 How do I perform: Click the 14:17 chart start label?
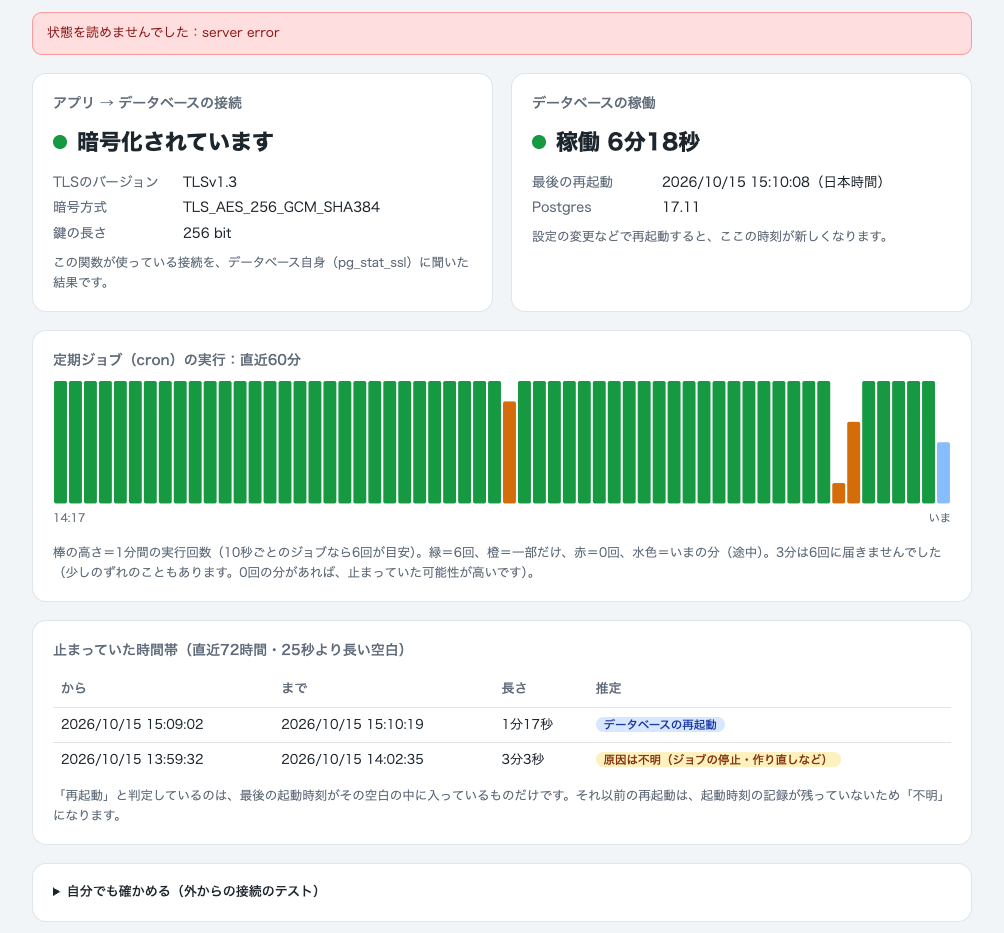[x=69, y=517]
